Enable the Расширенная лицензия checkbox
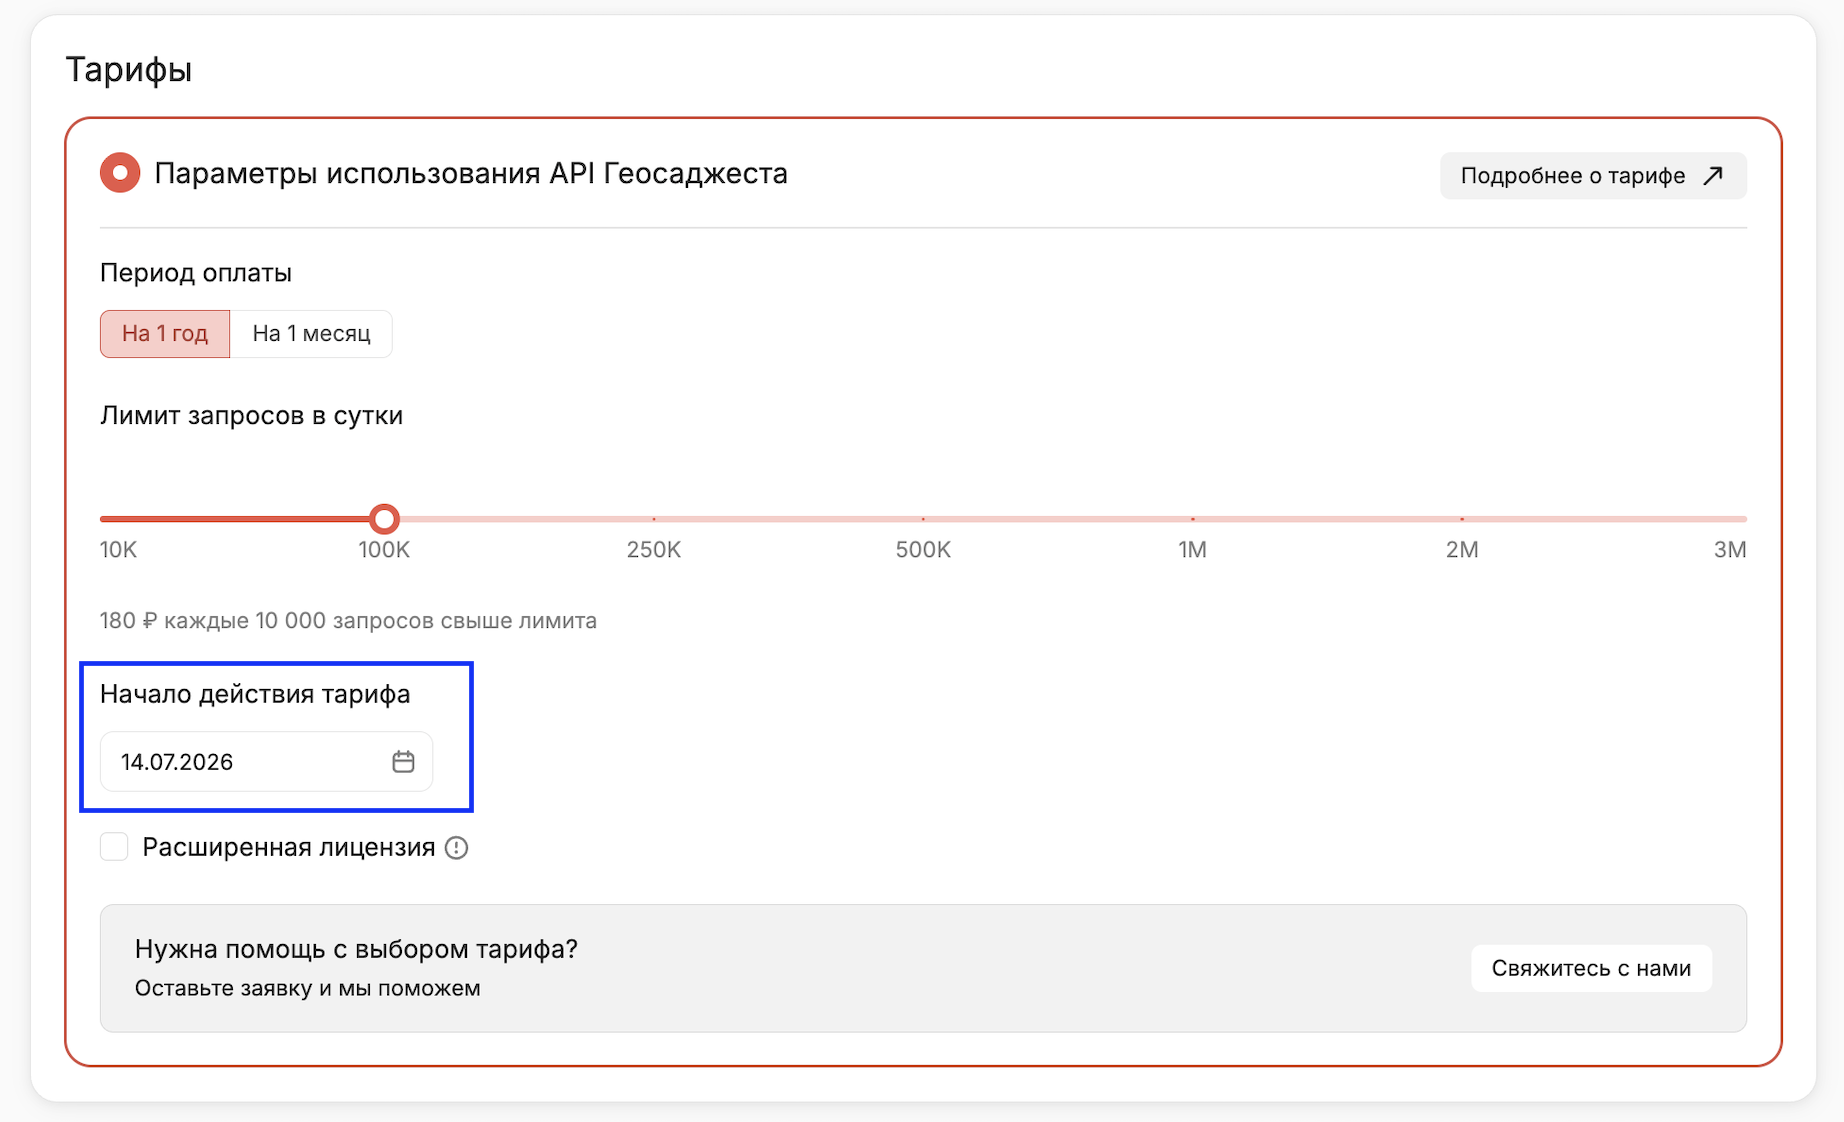The width and height of the screenshot is (1844, 1122). point(114,847)
